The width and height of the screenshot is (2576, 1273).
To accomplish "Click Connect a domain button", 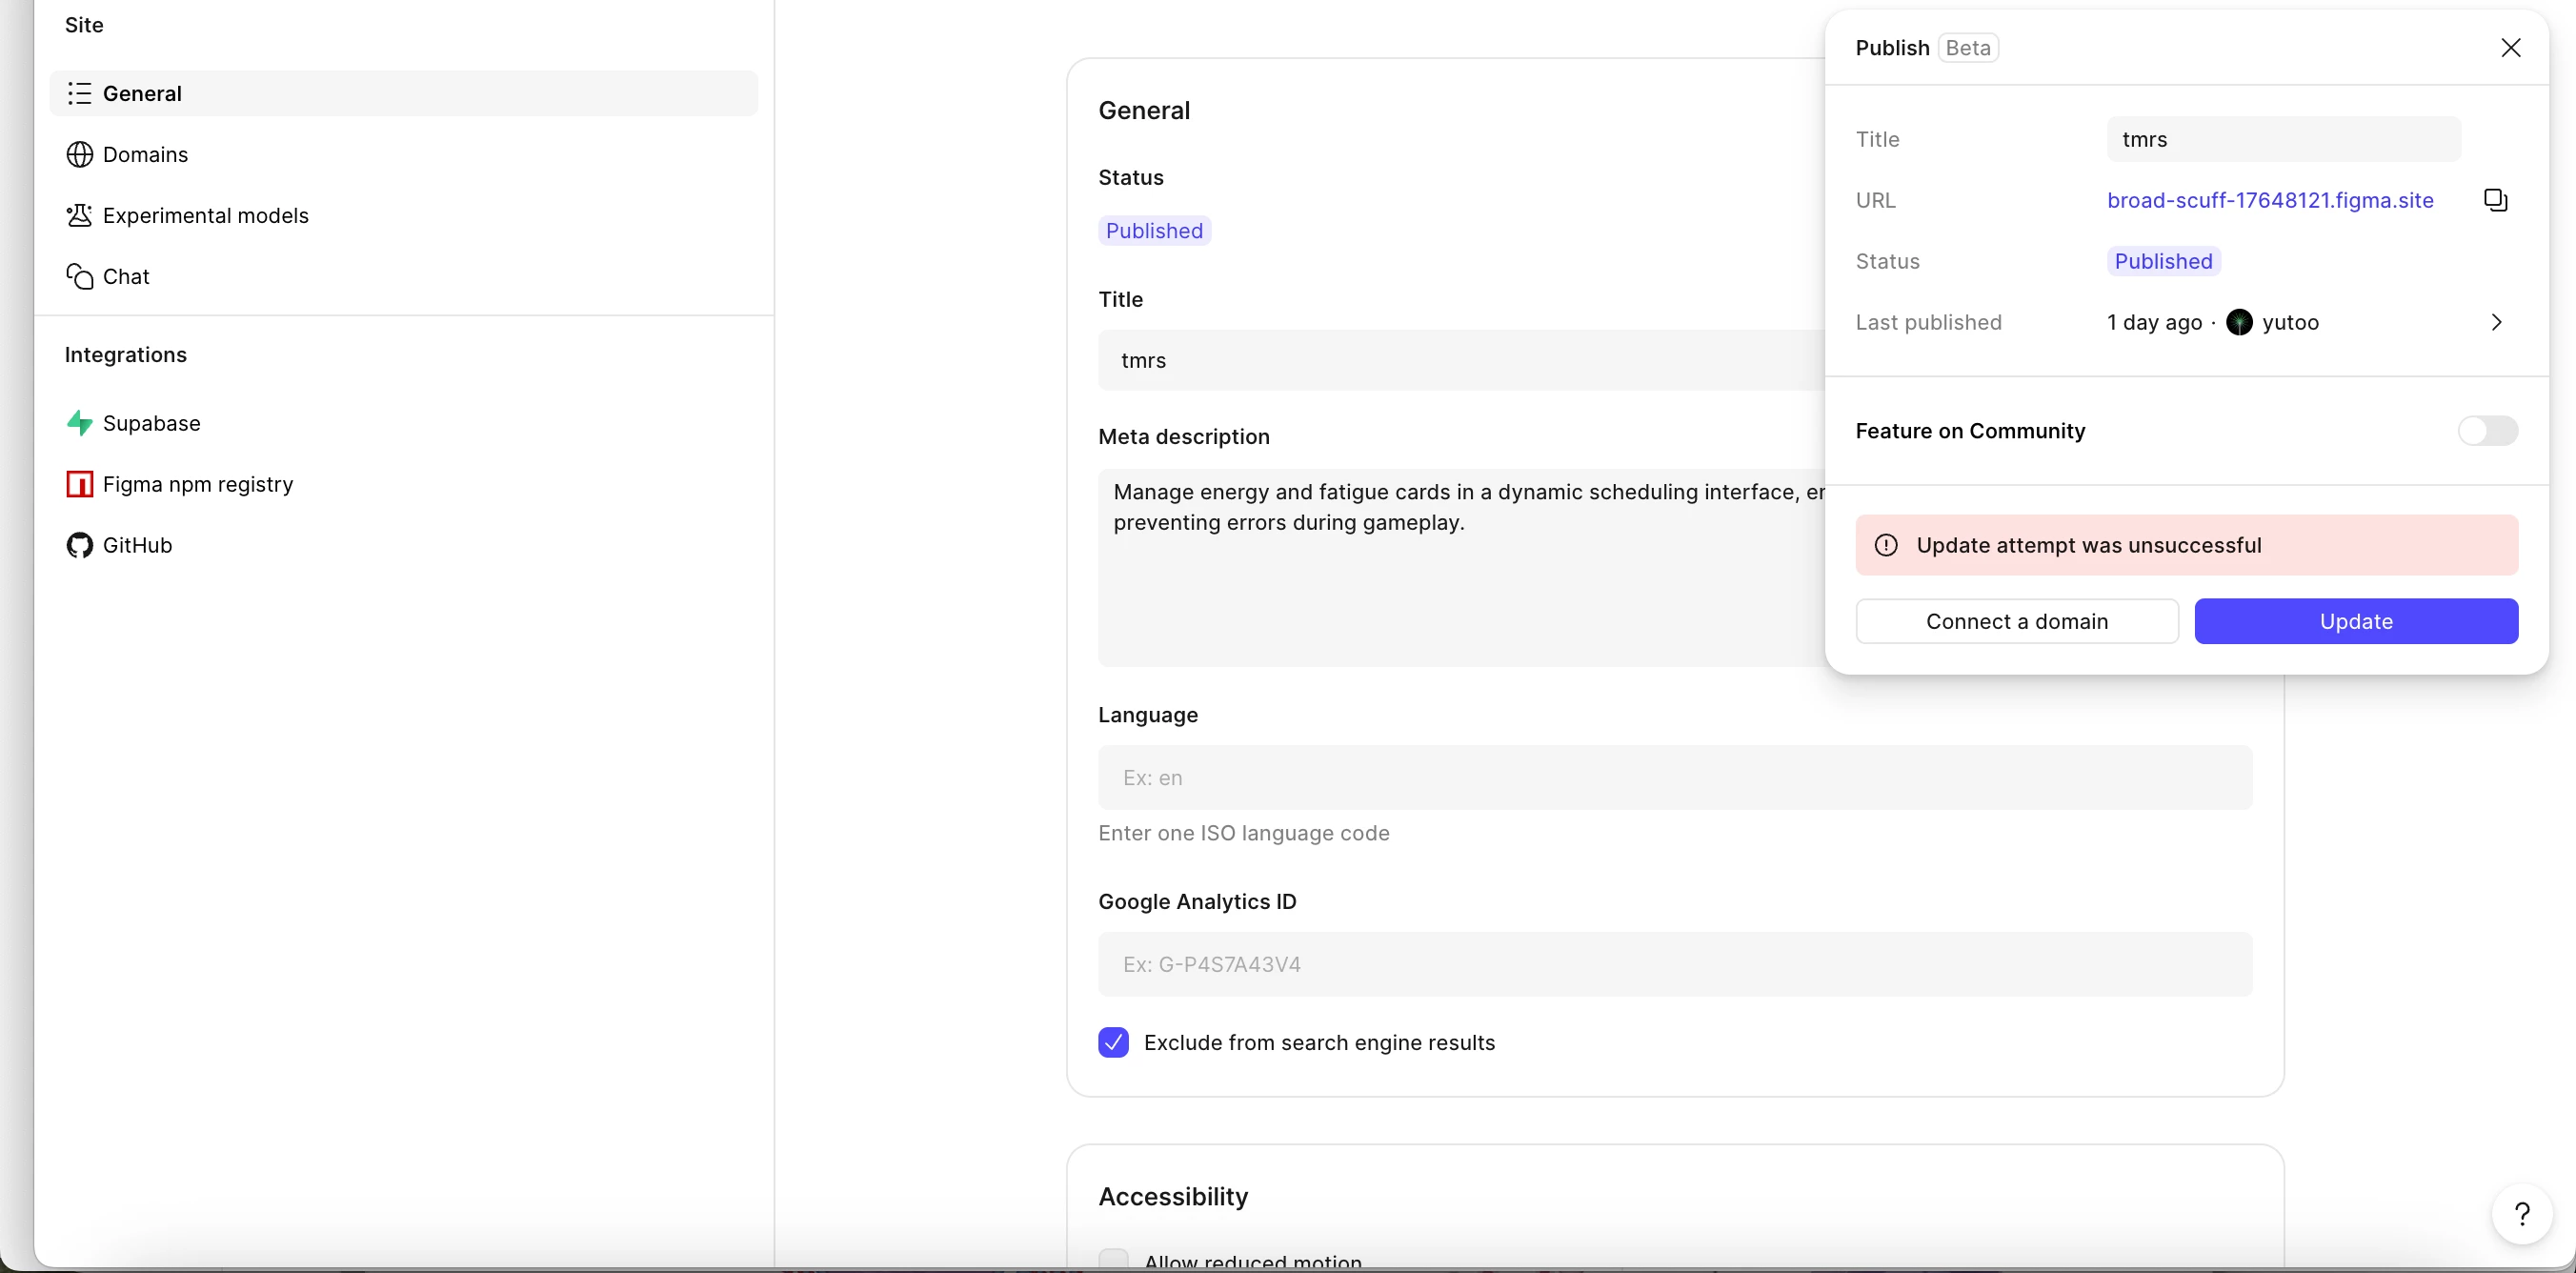I will 2016,621.
